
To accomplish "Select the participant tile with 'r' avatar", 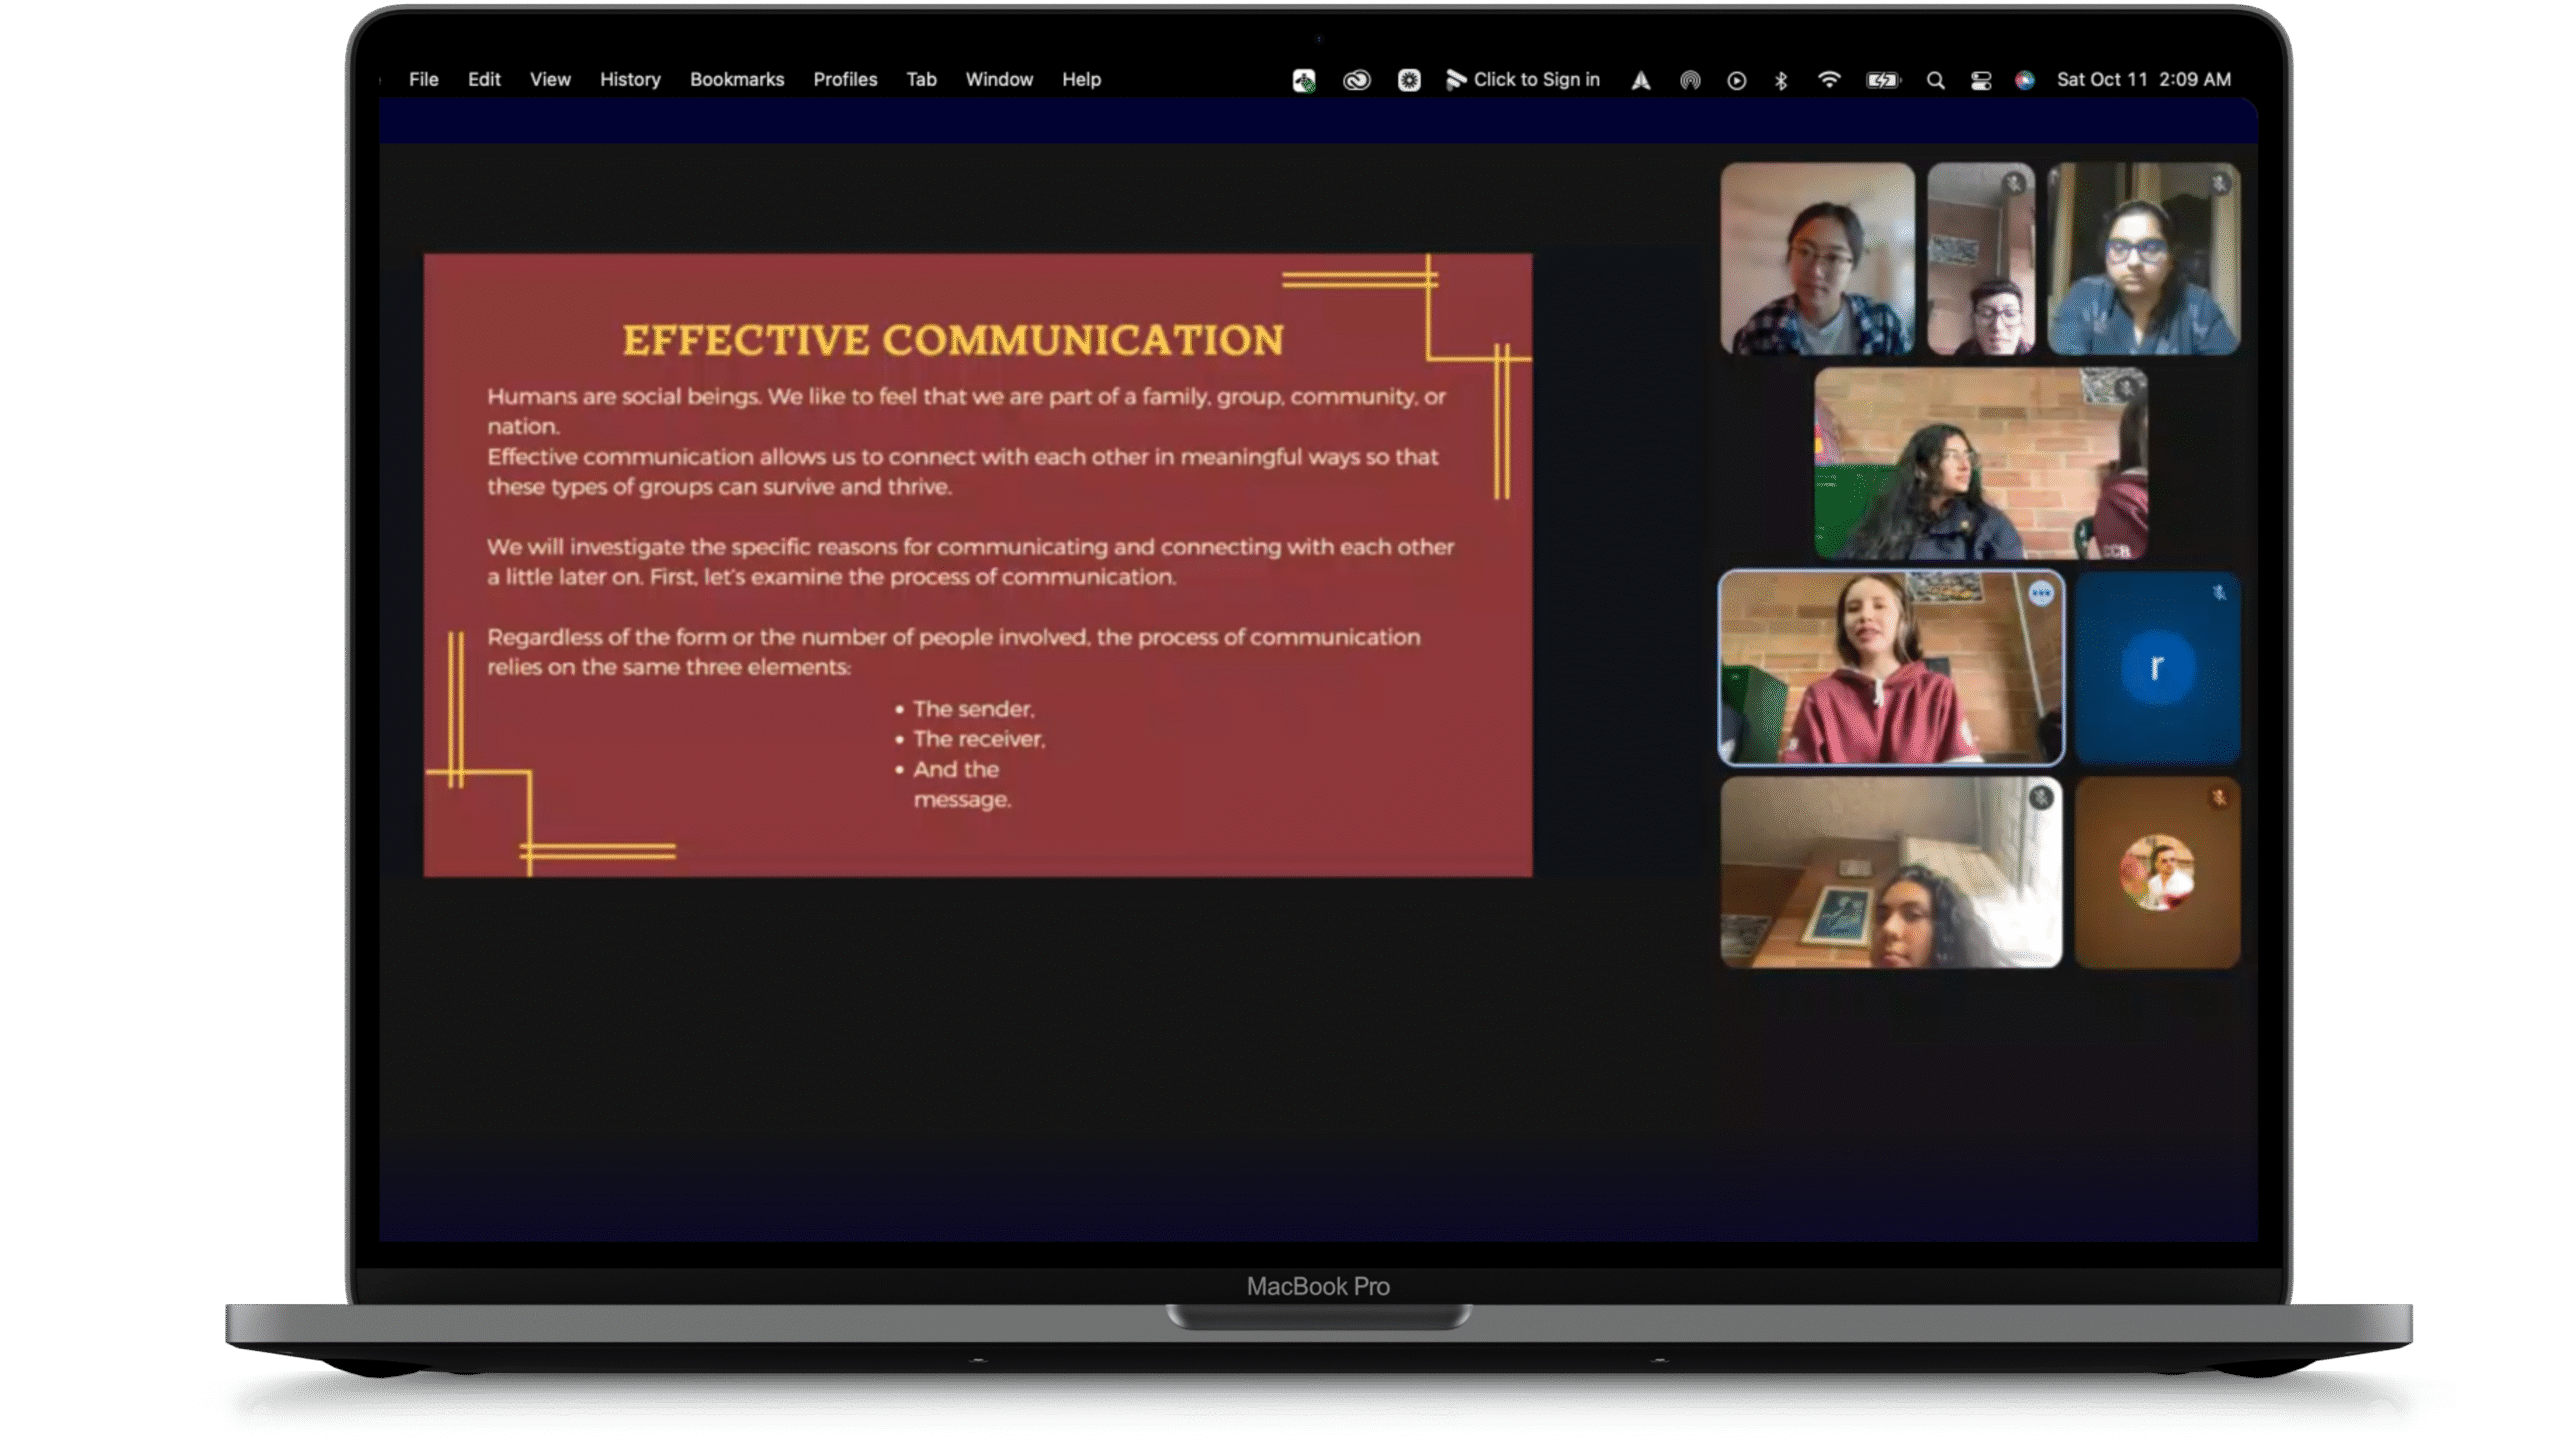I will coord(2157,668).
